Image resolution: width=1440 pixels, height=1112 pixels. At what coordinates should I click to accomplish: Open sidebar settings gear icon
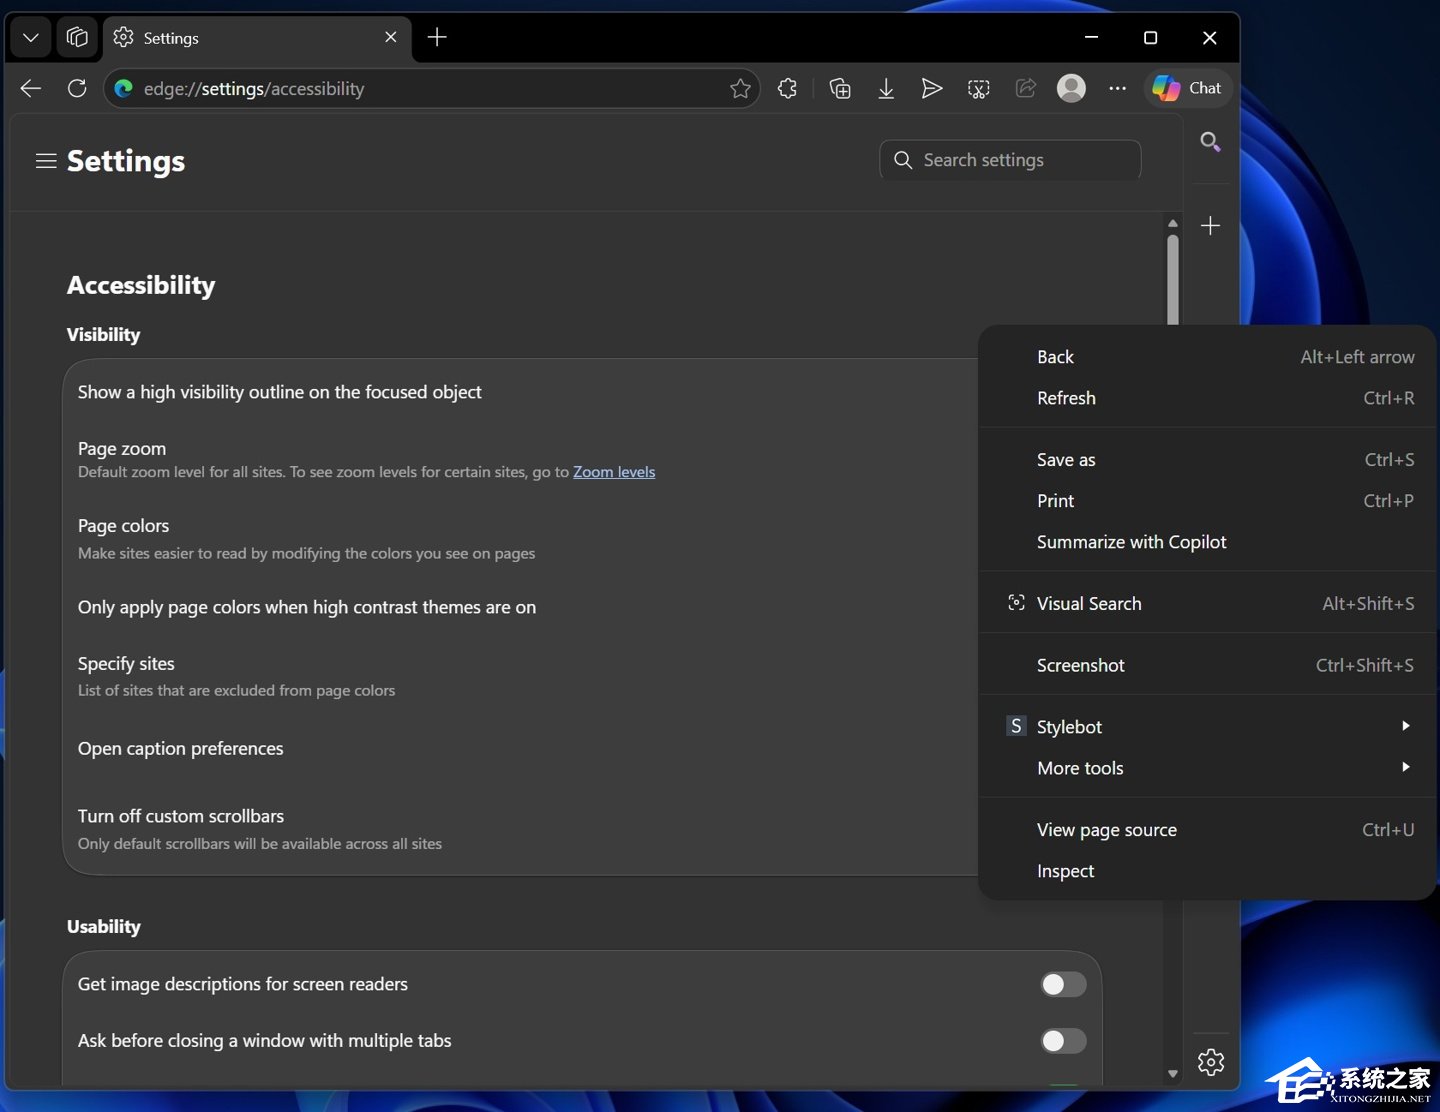click(x=1210, y=1061)
